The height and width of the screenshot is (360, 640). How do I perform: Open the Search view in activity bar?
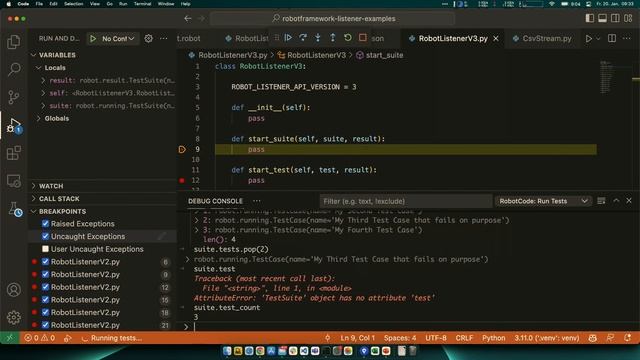pyautogui.click(x=13, y=69)
